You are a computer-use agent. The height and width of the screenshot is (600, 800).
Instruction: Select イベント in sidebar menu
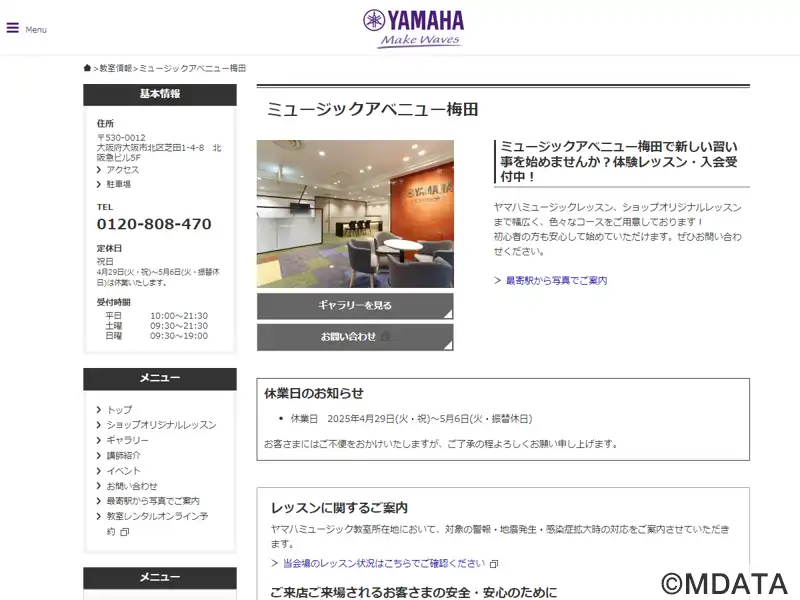coord(123,471)
